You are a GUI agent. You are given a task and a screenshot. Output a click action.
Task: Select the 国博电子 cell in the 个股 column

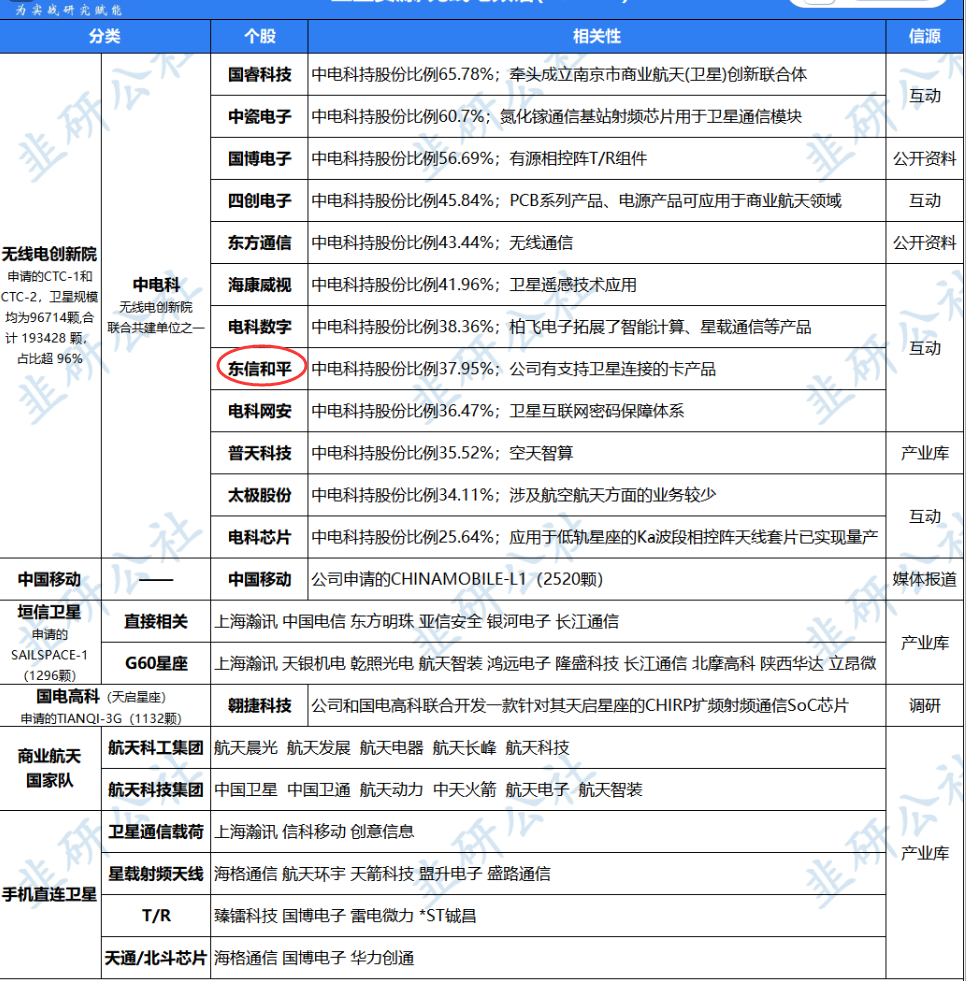pyautogui.click(x=260, y=158)
